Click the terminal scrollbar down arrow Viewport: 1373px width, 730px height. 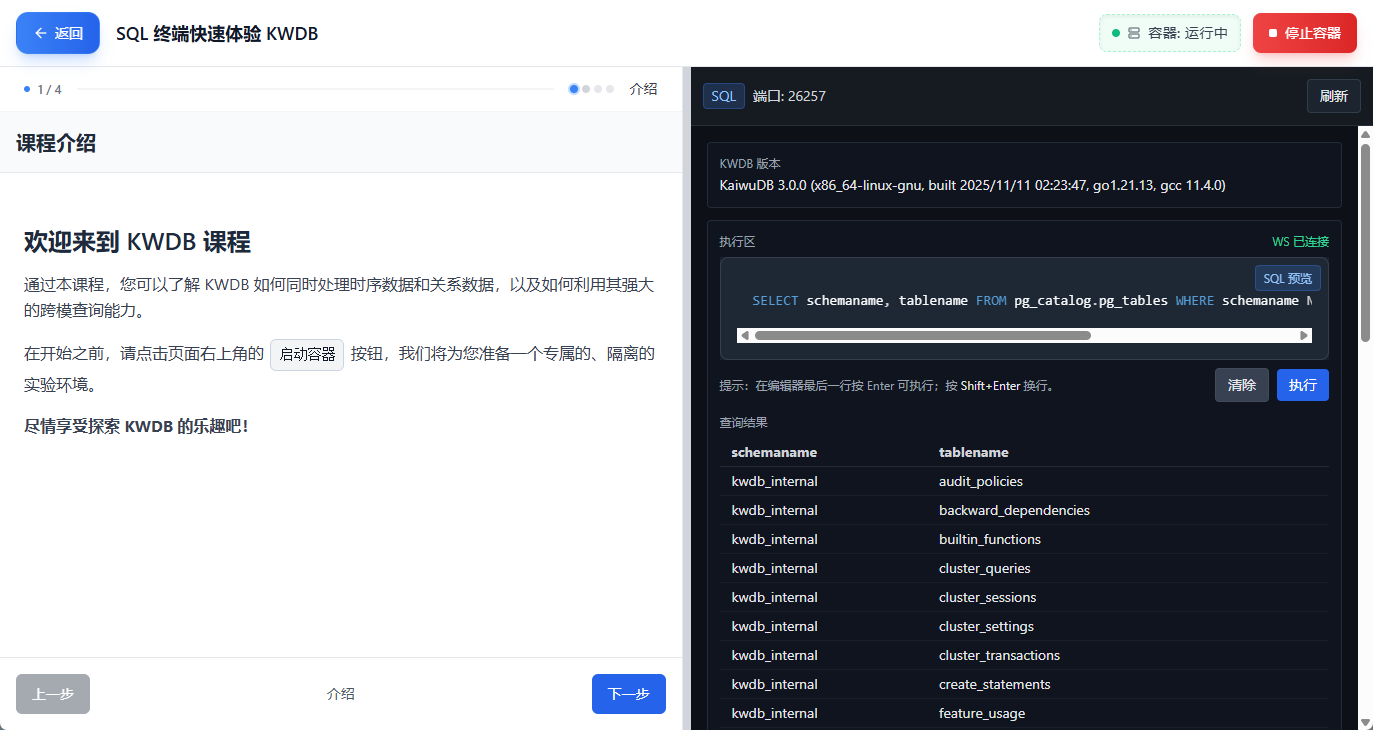pyautogui.click(x=1365, y=722)
